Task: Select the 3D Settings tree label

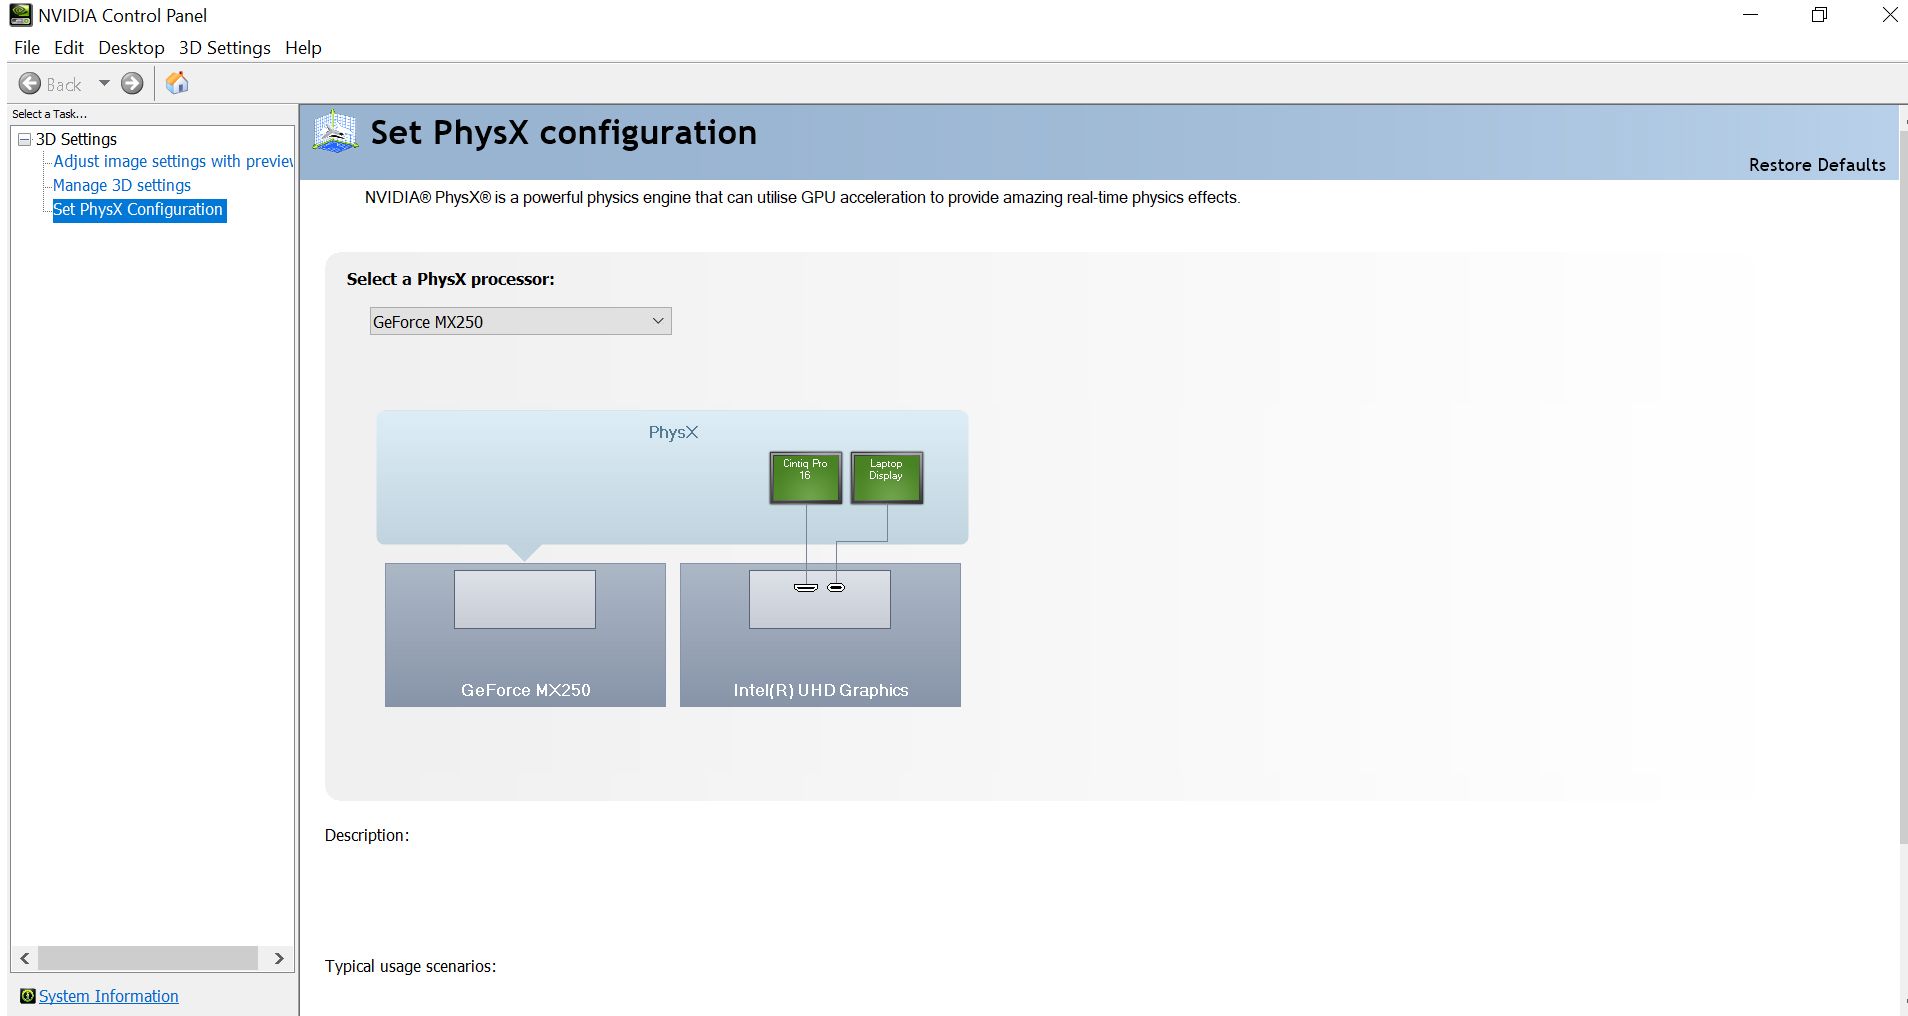Action: click(76, 139)
